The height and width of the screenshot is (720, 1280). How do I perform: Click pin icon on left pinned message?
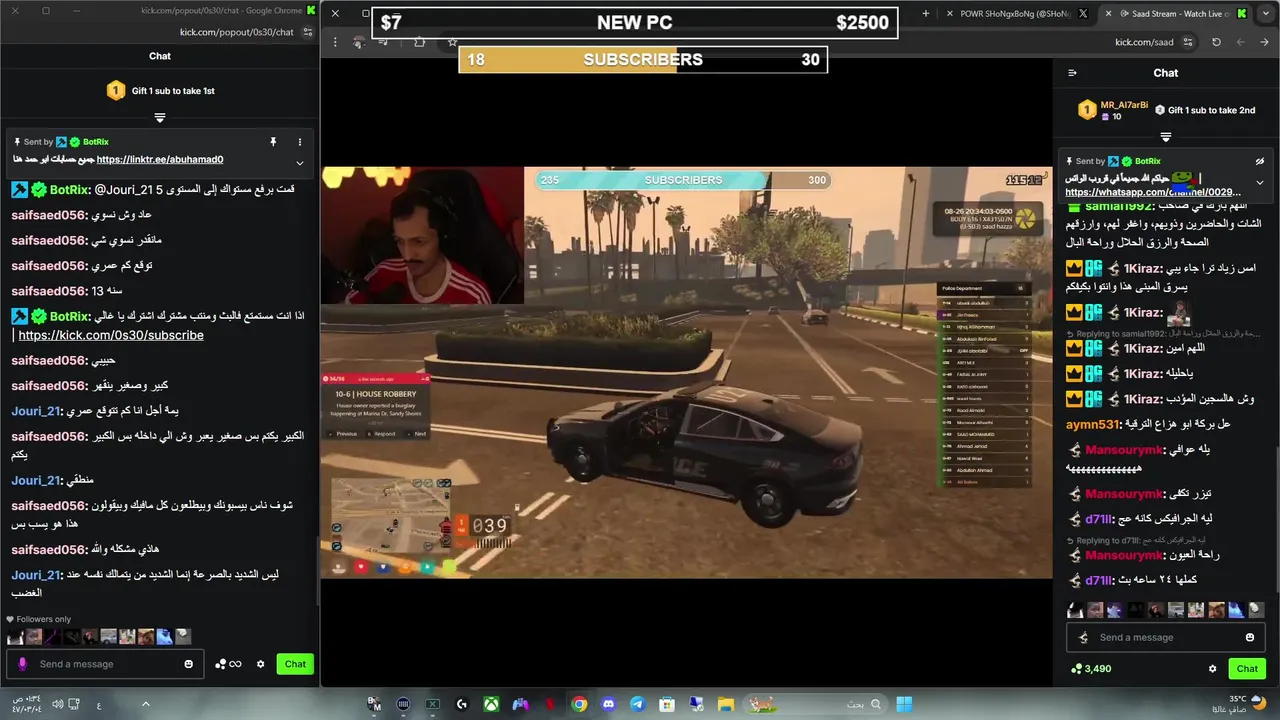[x=273, y=142]
